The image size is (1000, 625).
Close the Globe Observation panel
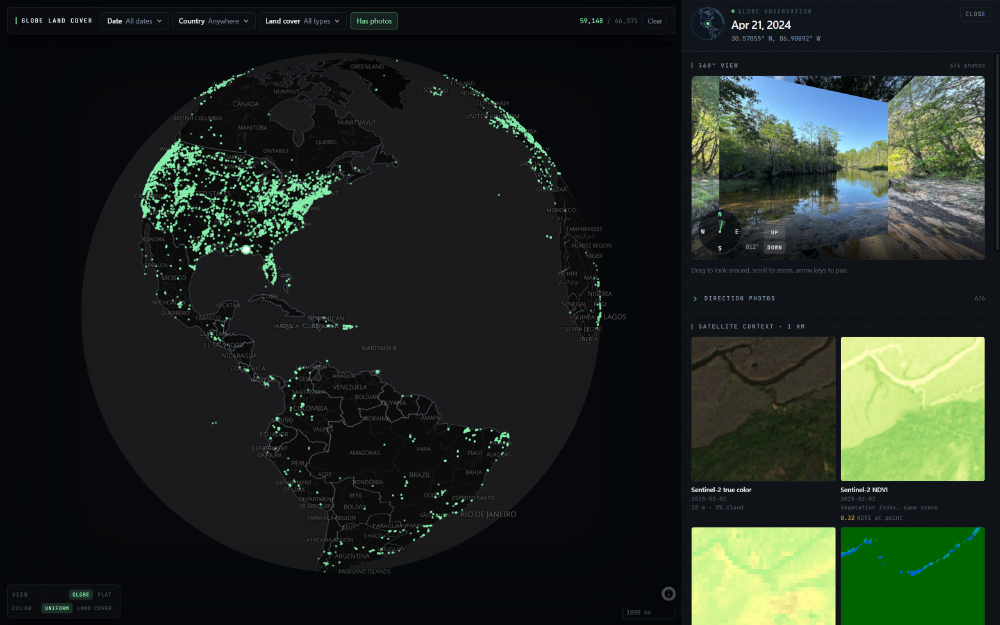click(x=975, y=14)
